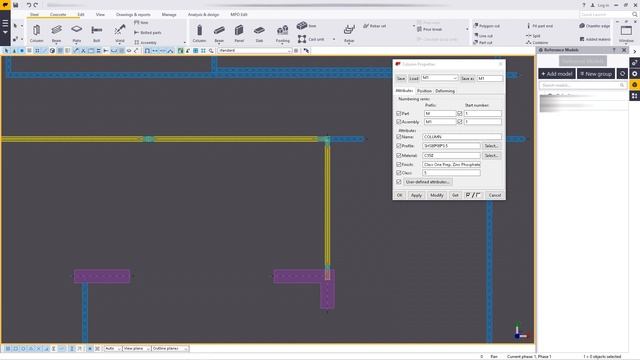This screenshot has height=360, width=640.
Task: Click the Added material tool
Action: [595, 39]
